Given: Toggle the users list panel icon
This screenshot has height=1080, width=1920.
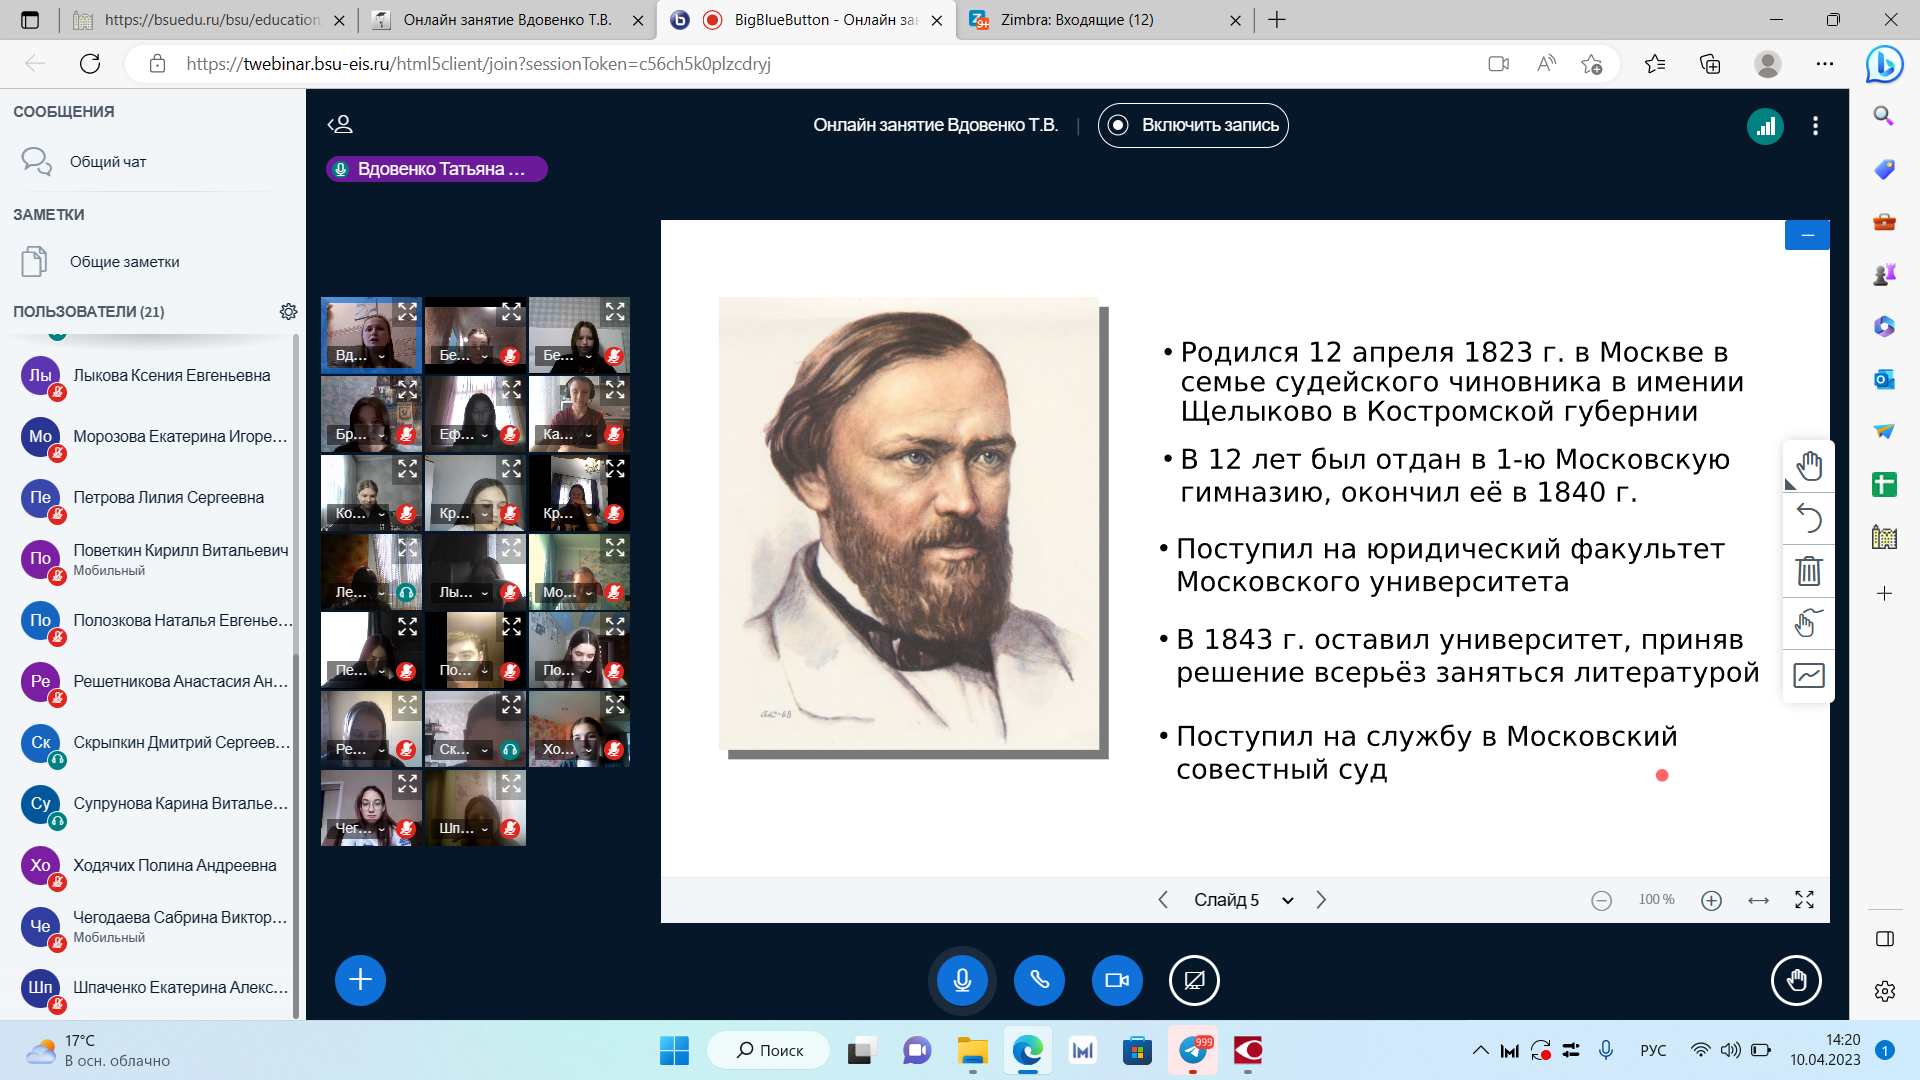Looking at the screenshot, I should click(x=340, y=125).
